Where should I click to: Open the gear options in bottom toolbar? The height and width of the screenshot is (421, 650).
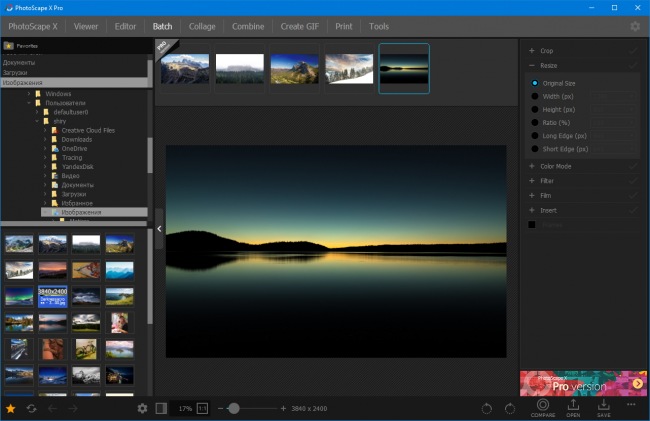pyautogui.click(x=142, y=409)
